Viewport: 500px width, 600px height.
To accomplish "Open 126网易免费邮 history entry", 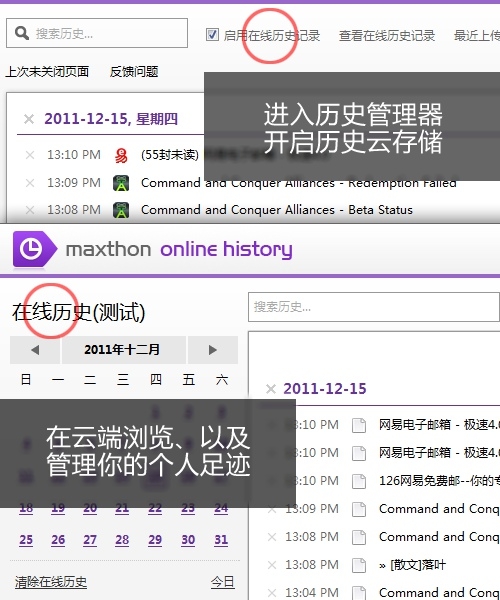I will click(x=439, y=481).
